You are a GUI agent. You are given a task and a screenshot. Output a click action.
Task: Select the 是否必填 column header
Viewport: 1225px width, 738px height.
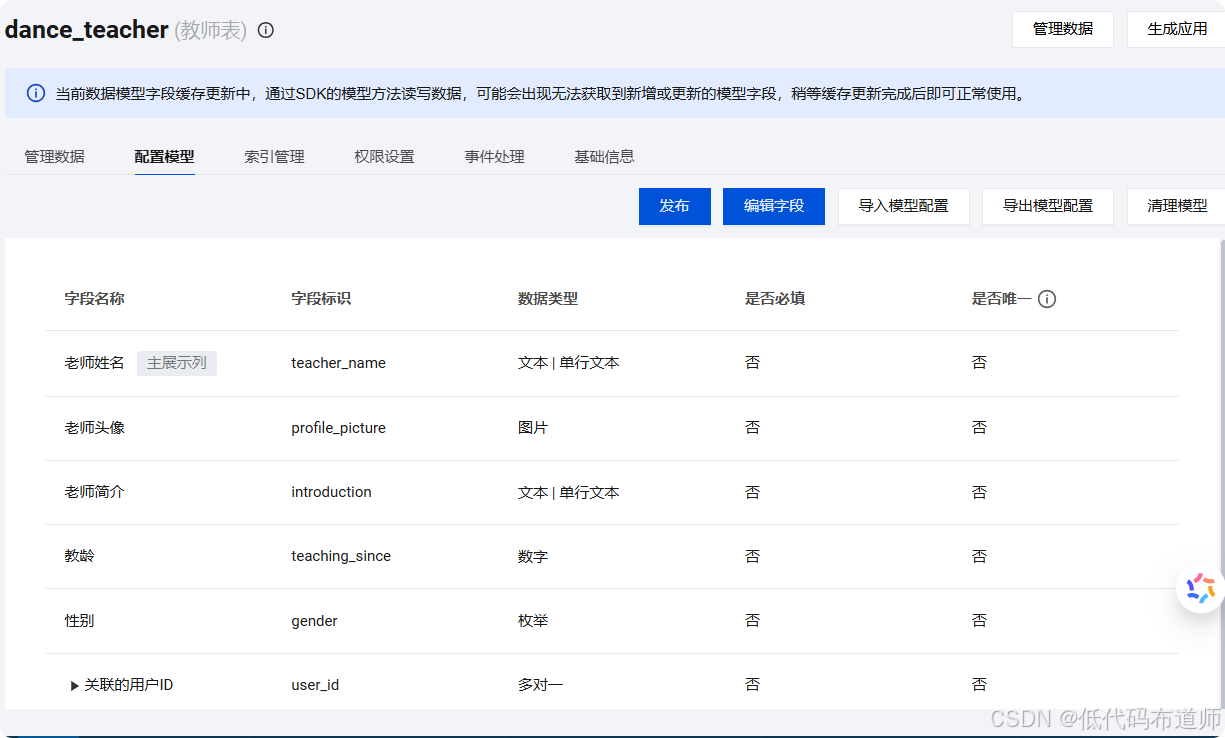tap(775, 299)
